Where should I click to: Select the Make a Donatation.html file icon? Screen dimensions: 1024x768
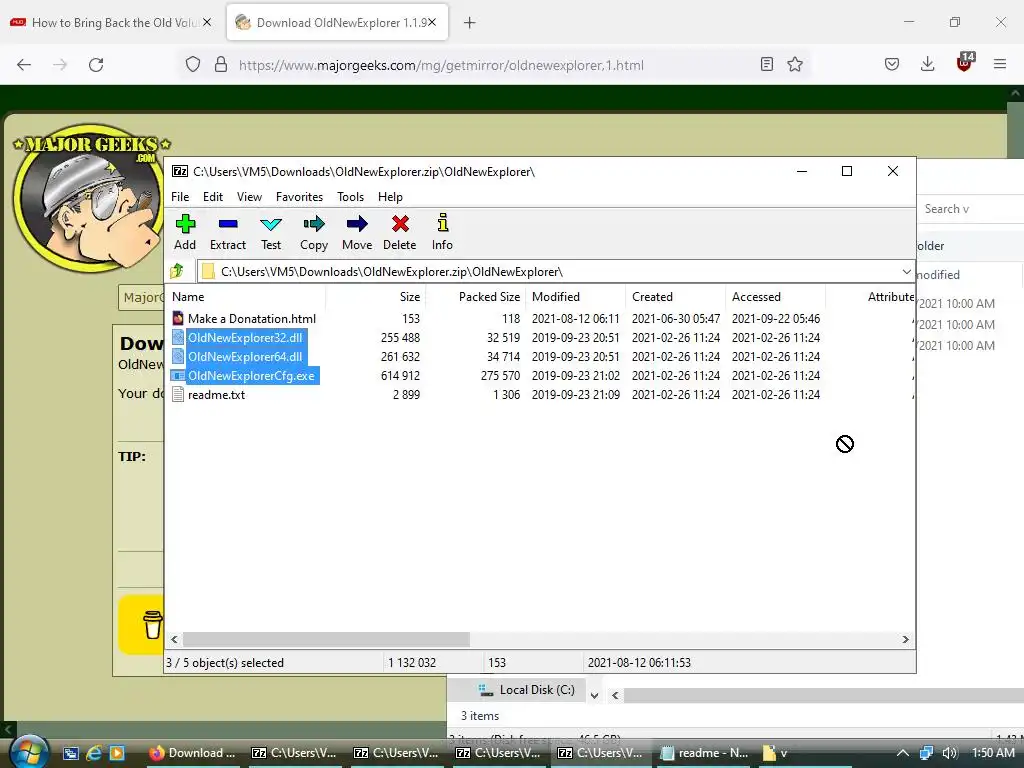click(x=178, y=319)
